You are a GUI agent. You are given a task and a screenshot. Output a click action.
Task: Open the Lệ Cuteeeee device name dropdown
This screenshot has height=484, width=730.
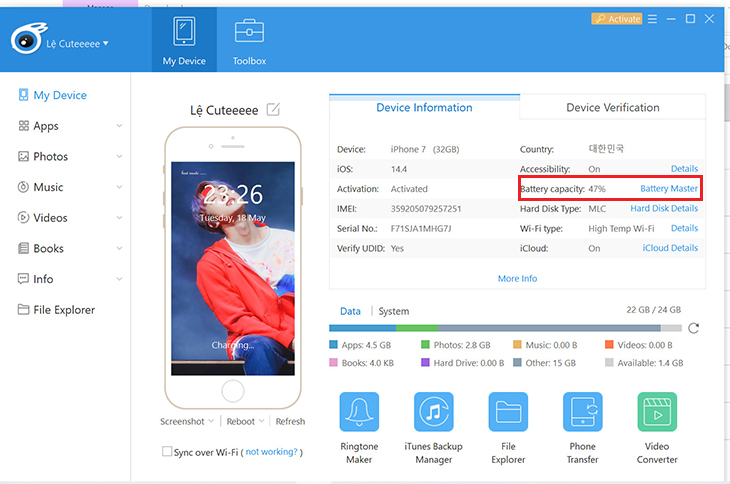click(x=77, y=44)
